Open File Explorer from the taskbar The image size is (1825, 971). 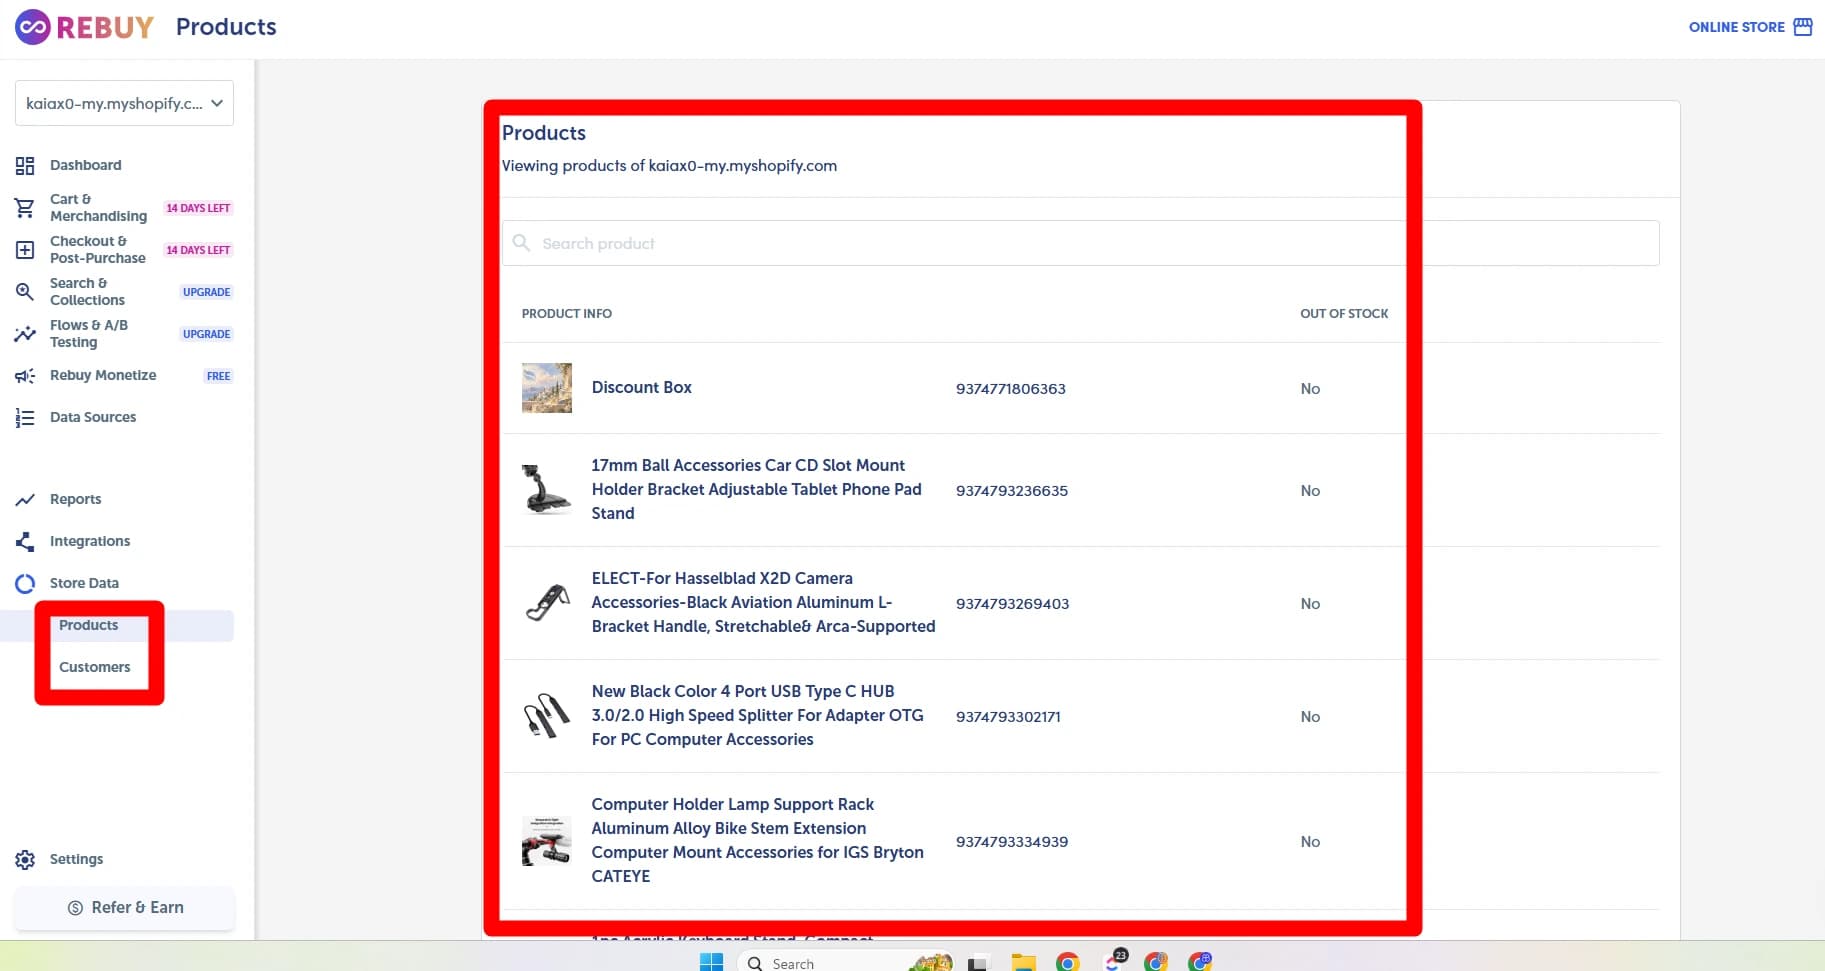[1023, 963]
